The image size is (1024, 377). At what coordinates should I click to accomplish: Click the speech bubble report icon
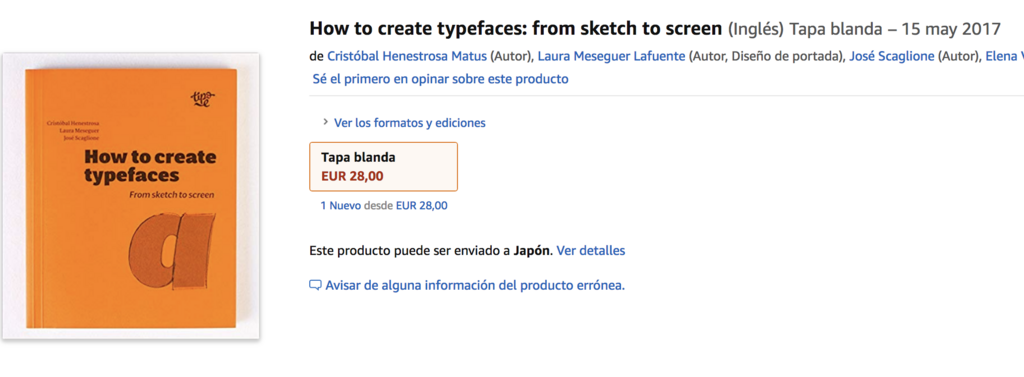(x=315, y=286)
